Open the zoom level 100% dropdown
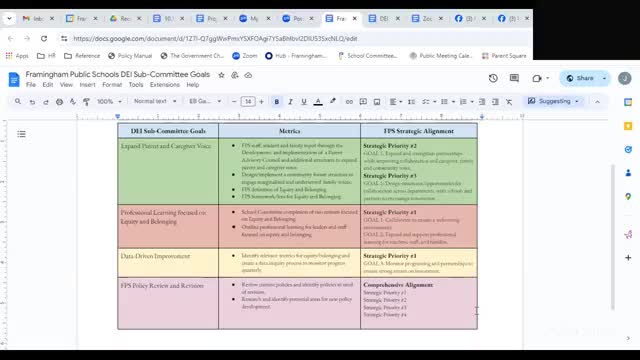Viewport: 640px width, 360px height. [x=109, y=101]
